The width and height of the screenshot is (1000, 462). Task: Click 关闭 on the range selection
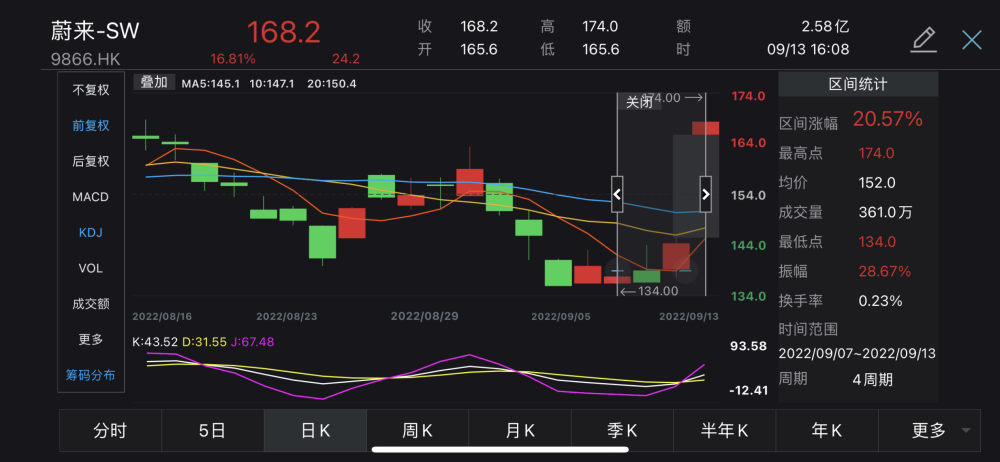pos(639,102)
